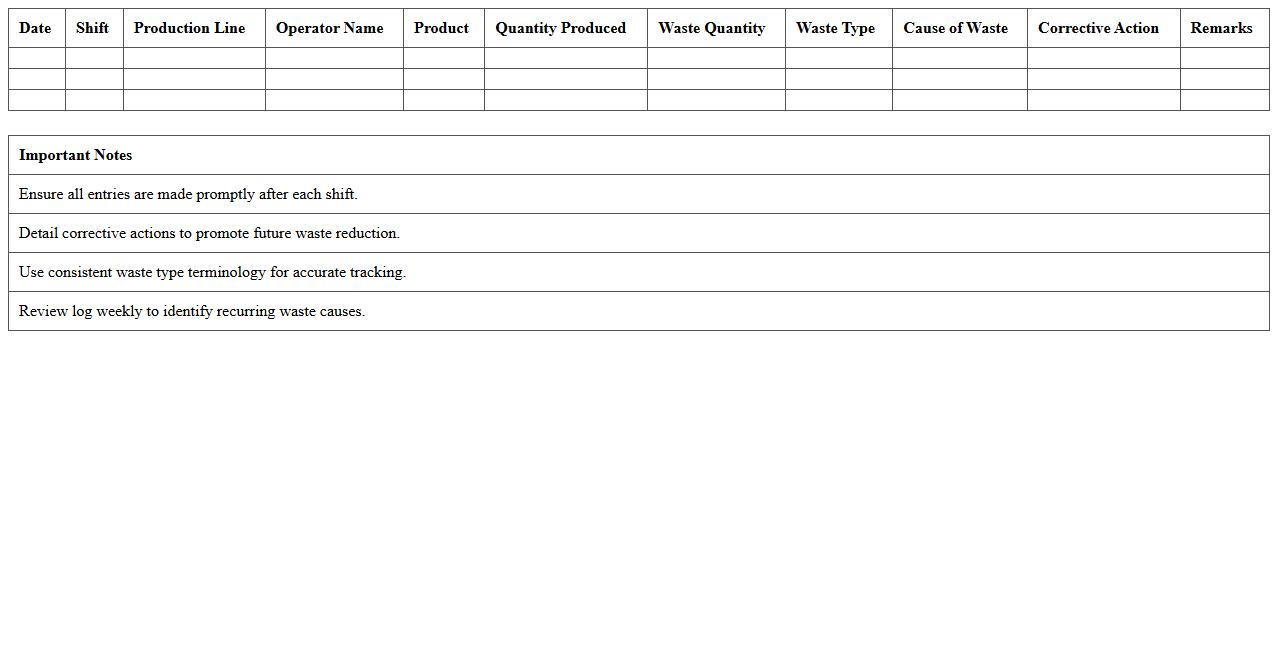Image resolution: width=1278 pixels, height=650 pixels.
Task: Click the Waste Type column header
Action: 836,28
